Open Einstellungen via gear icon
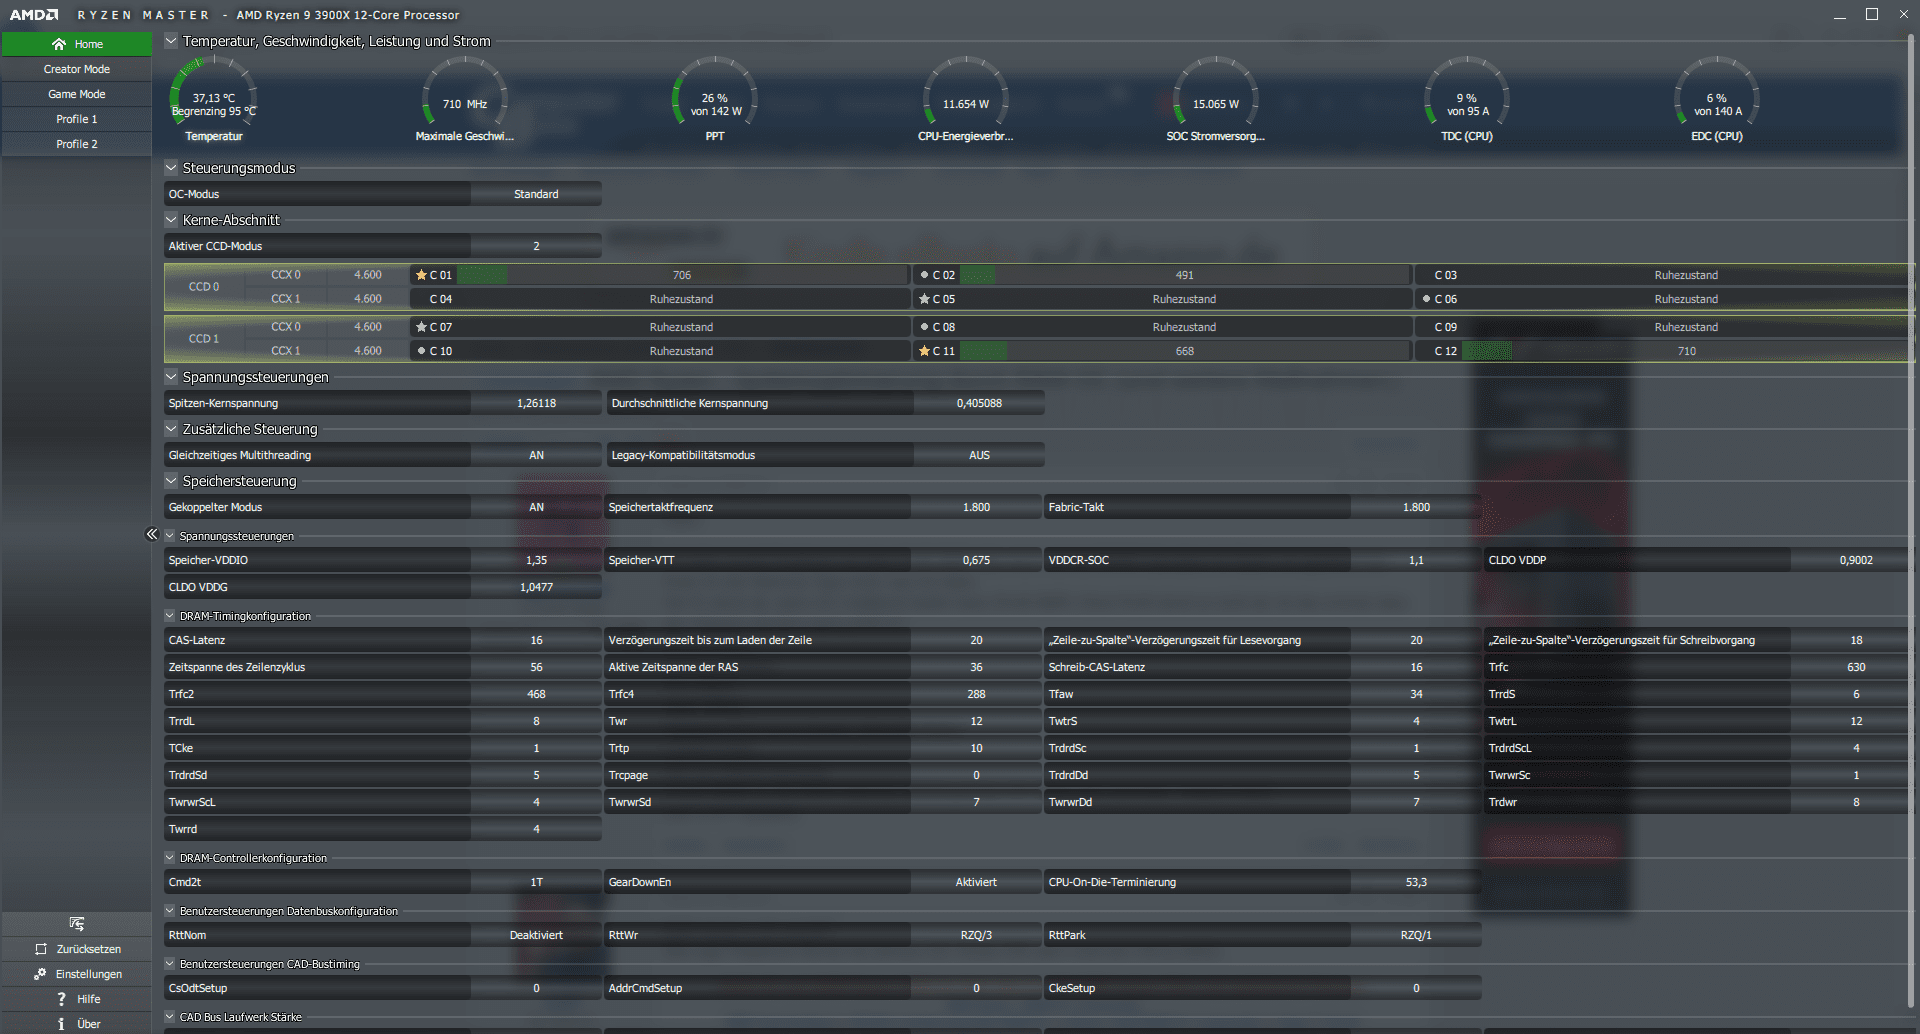 [x=40, y=974]
